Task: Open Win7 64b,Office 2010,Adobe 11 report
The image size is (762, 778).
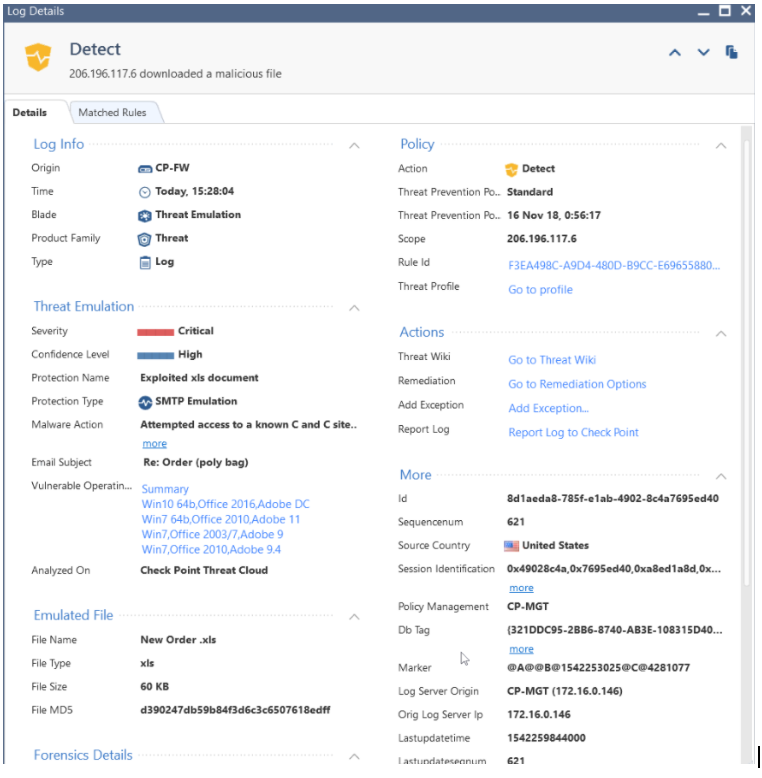Action: coord(221,519)
